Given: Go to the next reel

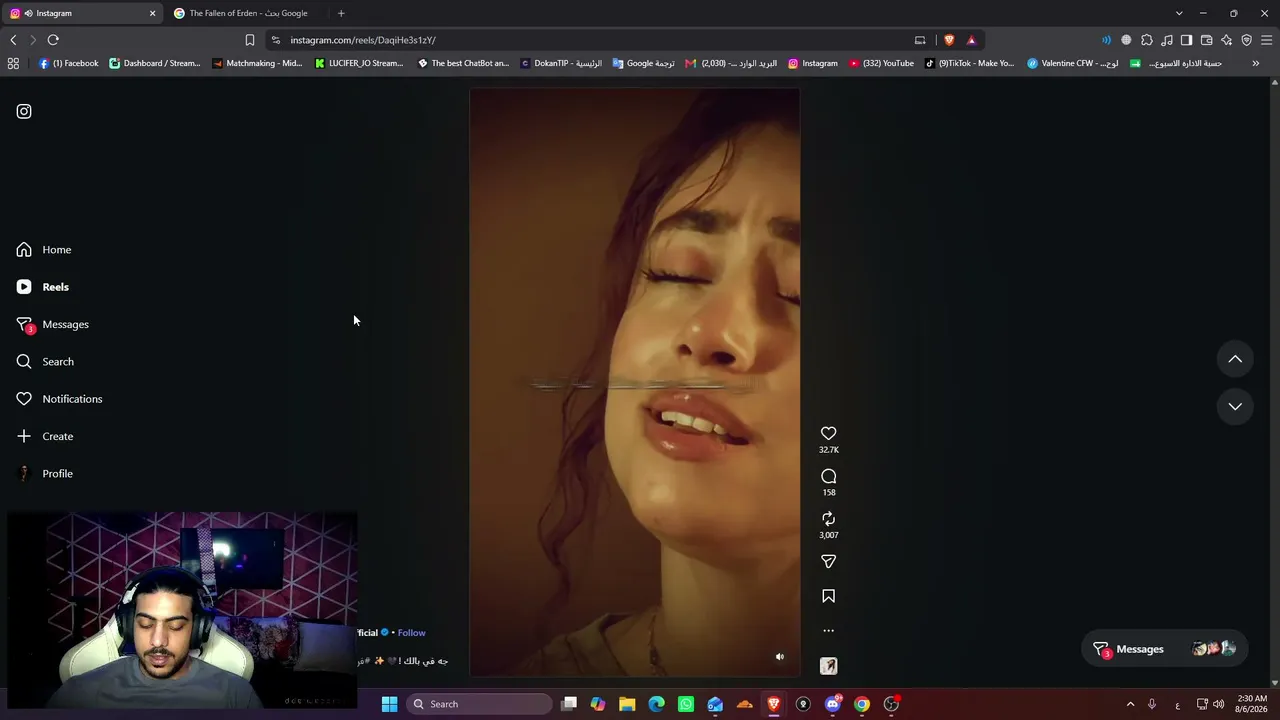Looking at the screenshot, I should pos(1235,406).
